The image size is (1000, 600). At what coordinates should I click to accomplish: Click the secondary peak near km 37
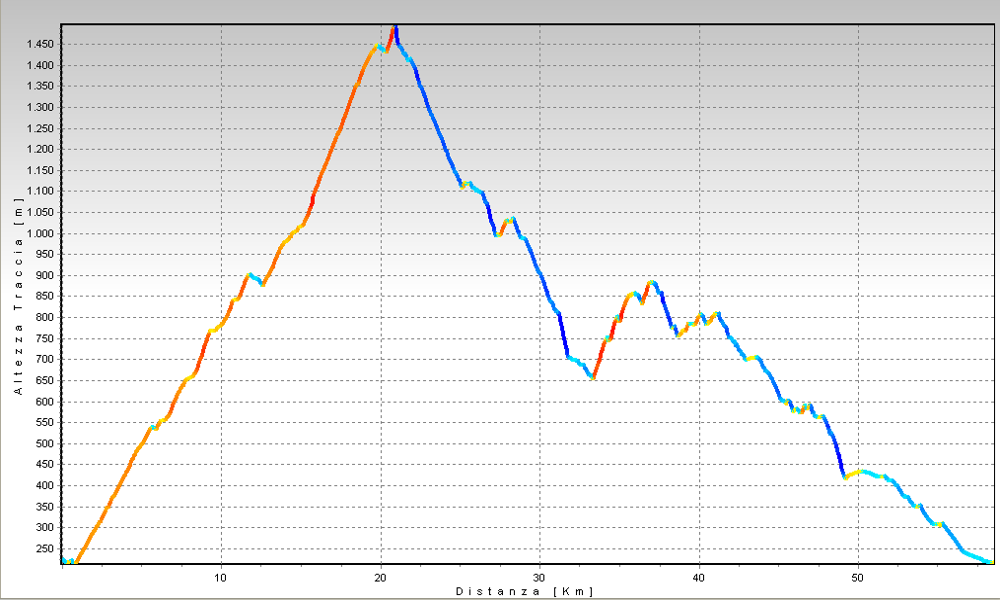pyautogui.click(x=652, y=282)
